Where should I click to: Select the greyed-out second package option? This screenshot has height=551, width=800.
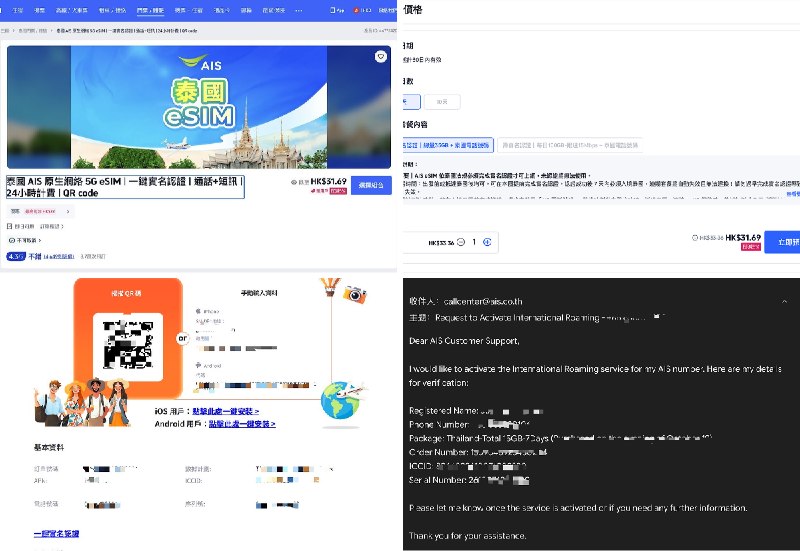pos(570,145)
